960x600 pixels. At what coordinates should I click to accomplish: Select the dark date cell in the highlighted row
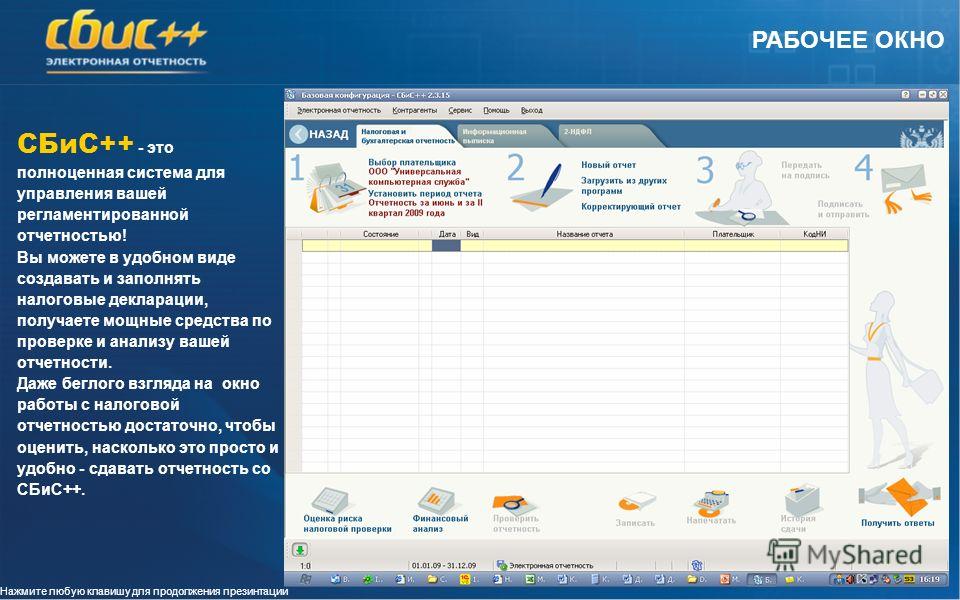click(446, 246)
